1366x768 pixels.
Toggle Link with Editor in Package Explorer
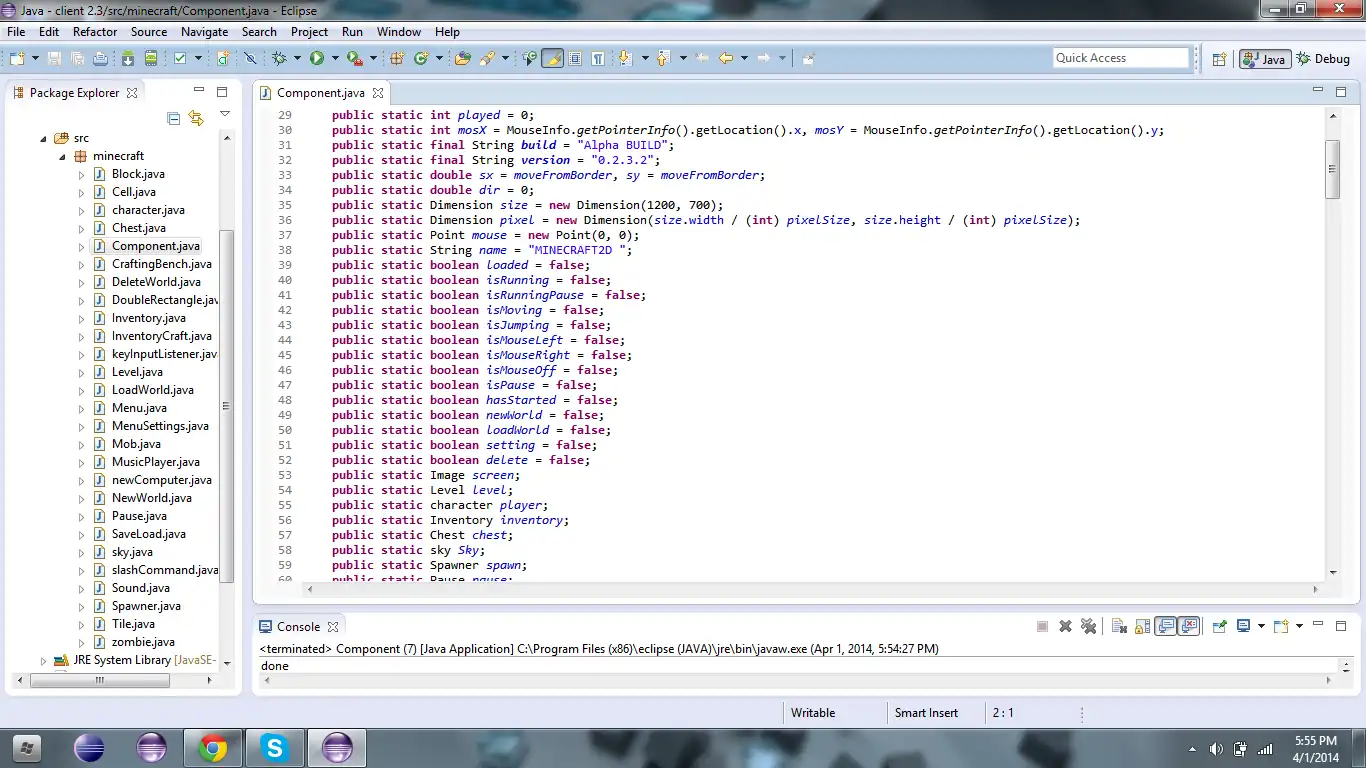[x=196, y=118]
